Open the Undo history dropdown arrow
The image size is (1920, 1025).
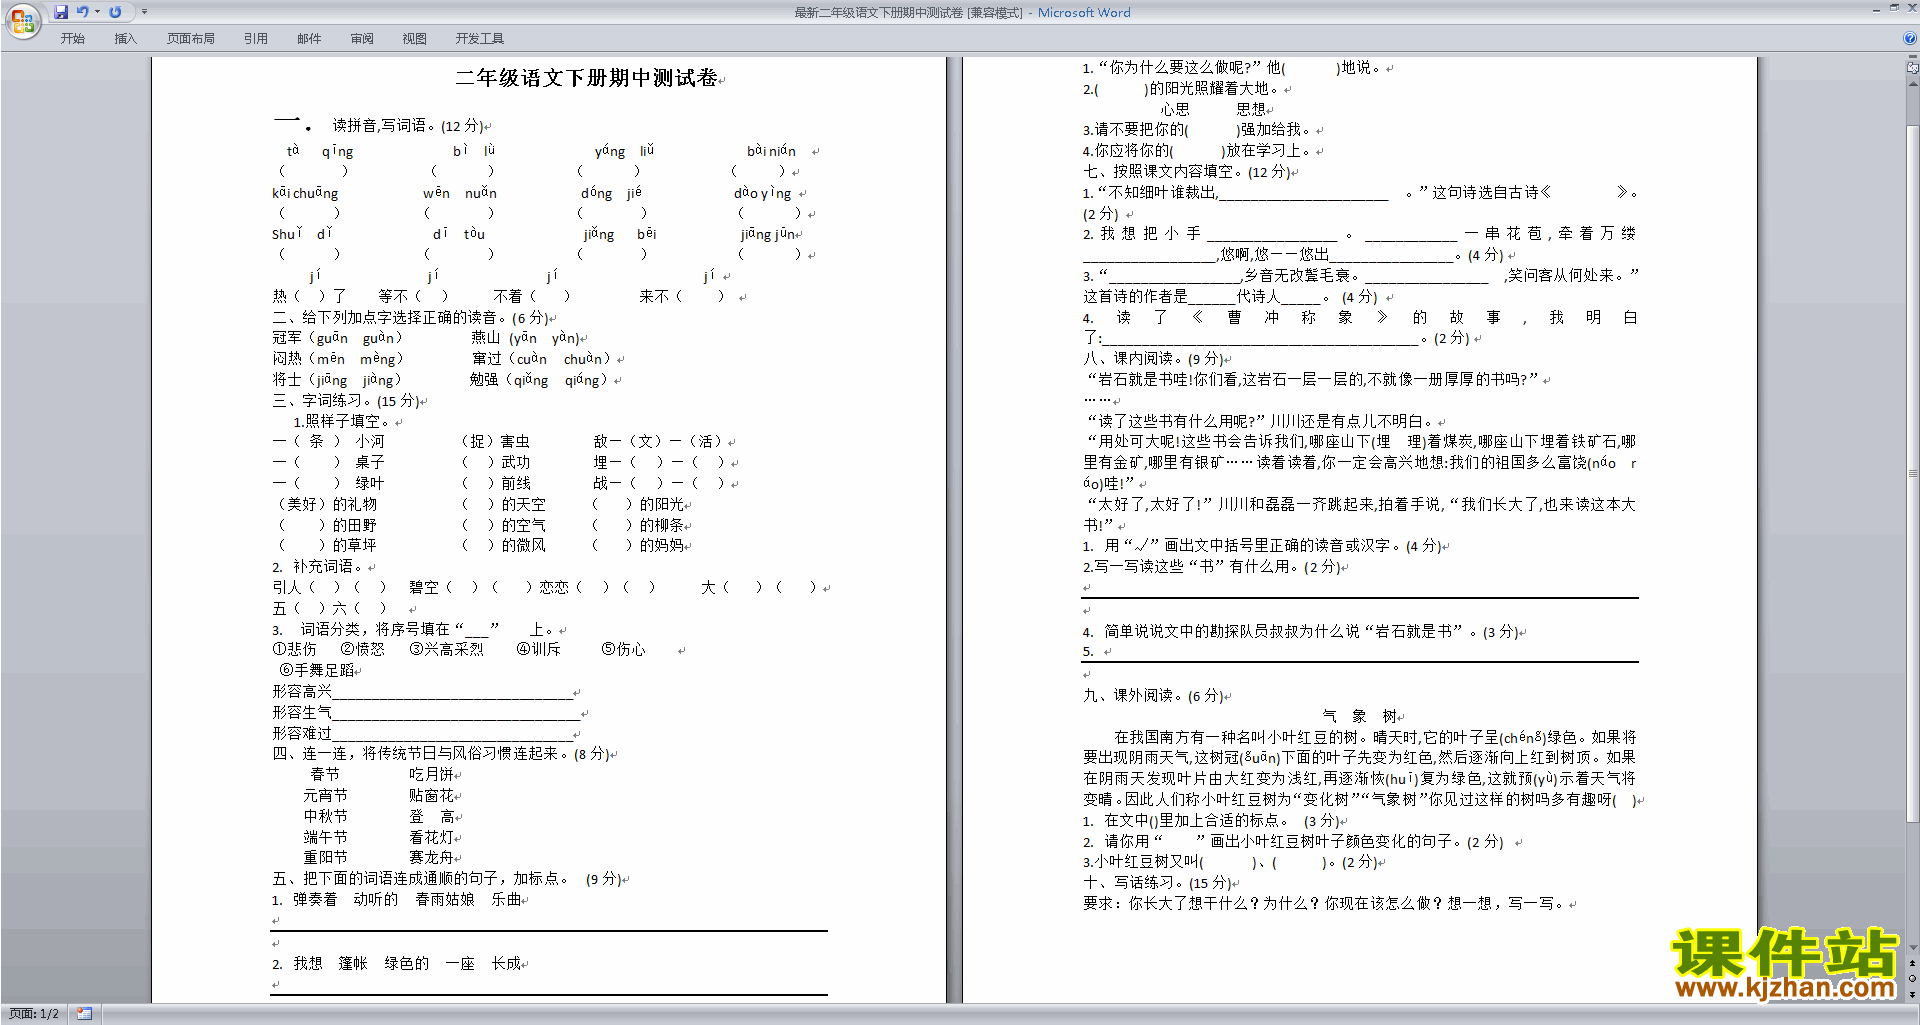coord(97,12)
